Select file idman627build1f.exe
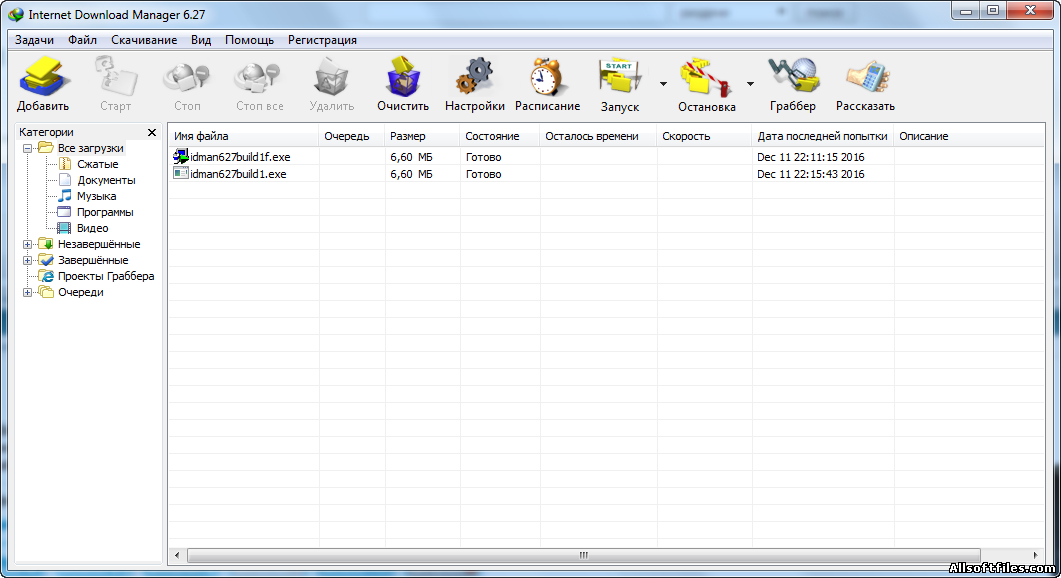Screen dimensions: 1061x578 tap(240, 157)
